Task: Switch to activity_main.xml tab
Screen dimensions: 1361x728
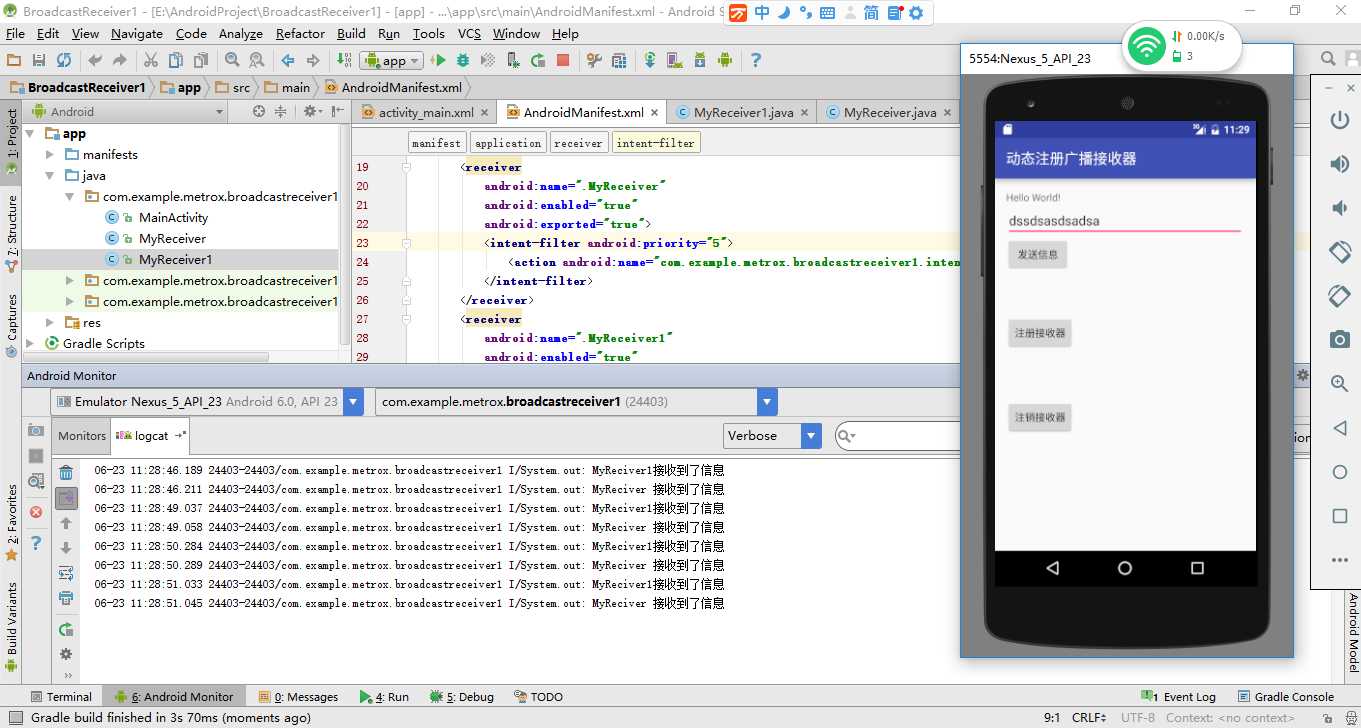Action: (426, 112)
